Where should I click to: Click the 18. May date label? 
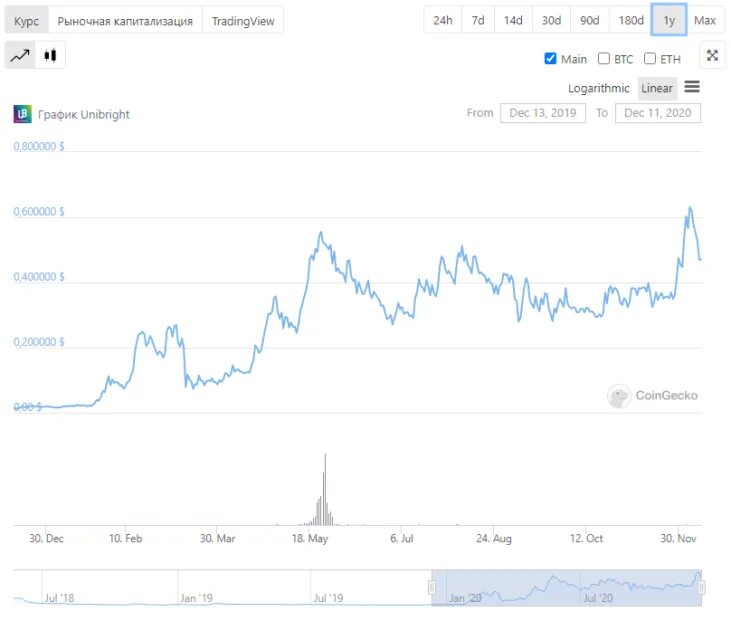pyautogui.click(x=310, y=538)
